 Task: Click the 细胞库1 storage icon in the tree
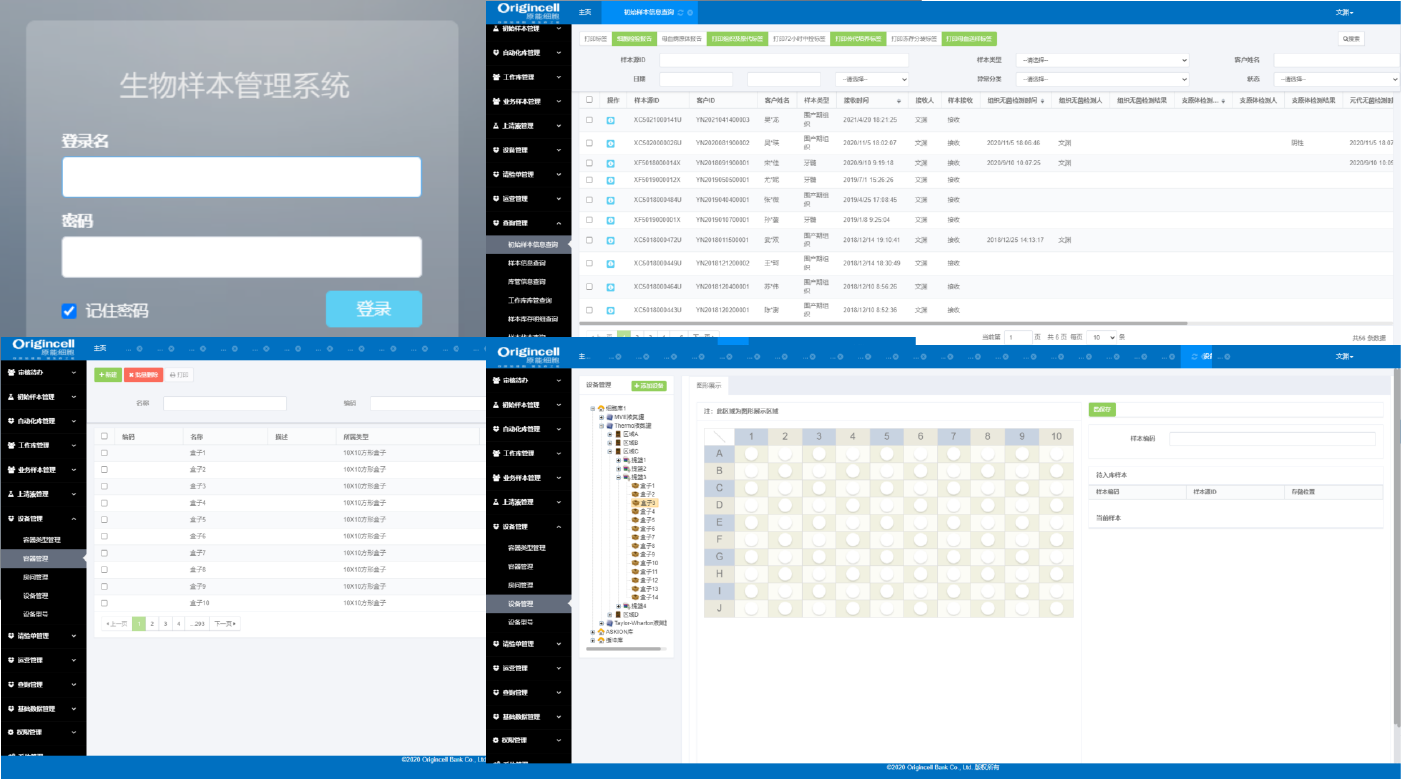(x=601, y=408)
